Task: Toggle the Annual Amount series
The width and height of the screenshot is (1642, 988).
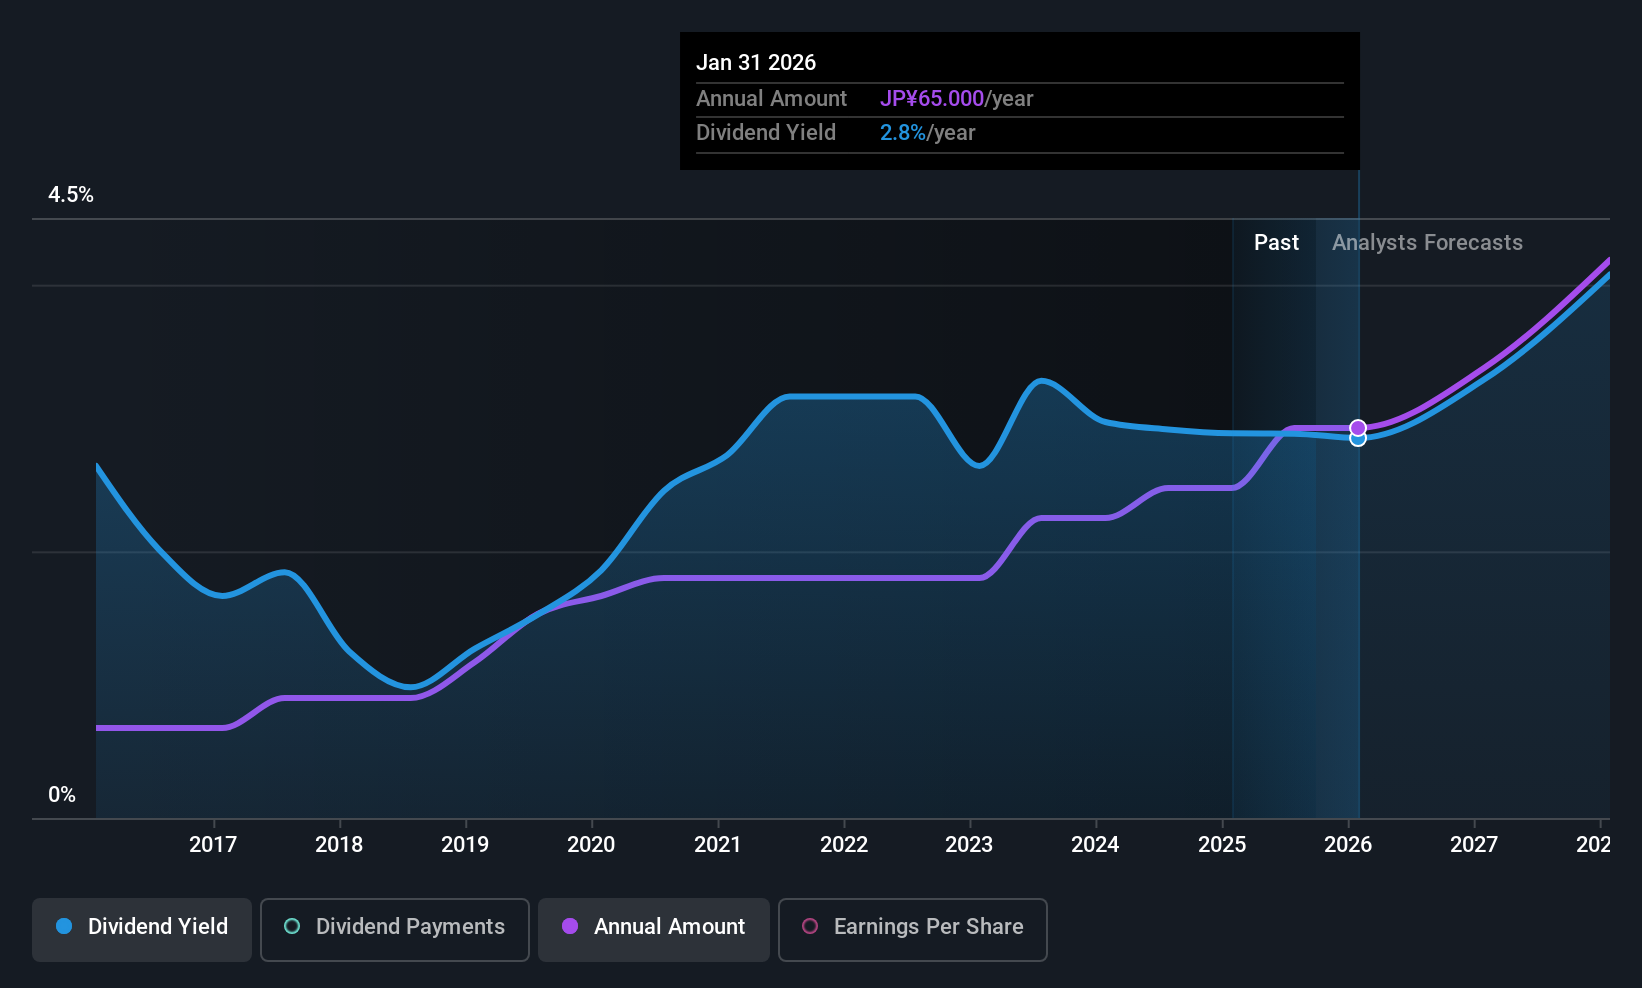Action: point(654,929)
